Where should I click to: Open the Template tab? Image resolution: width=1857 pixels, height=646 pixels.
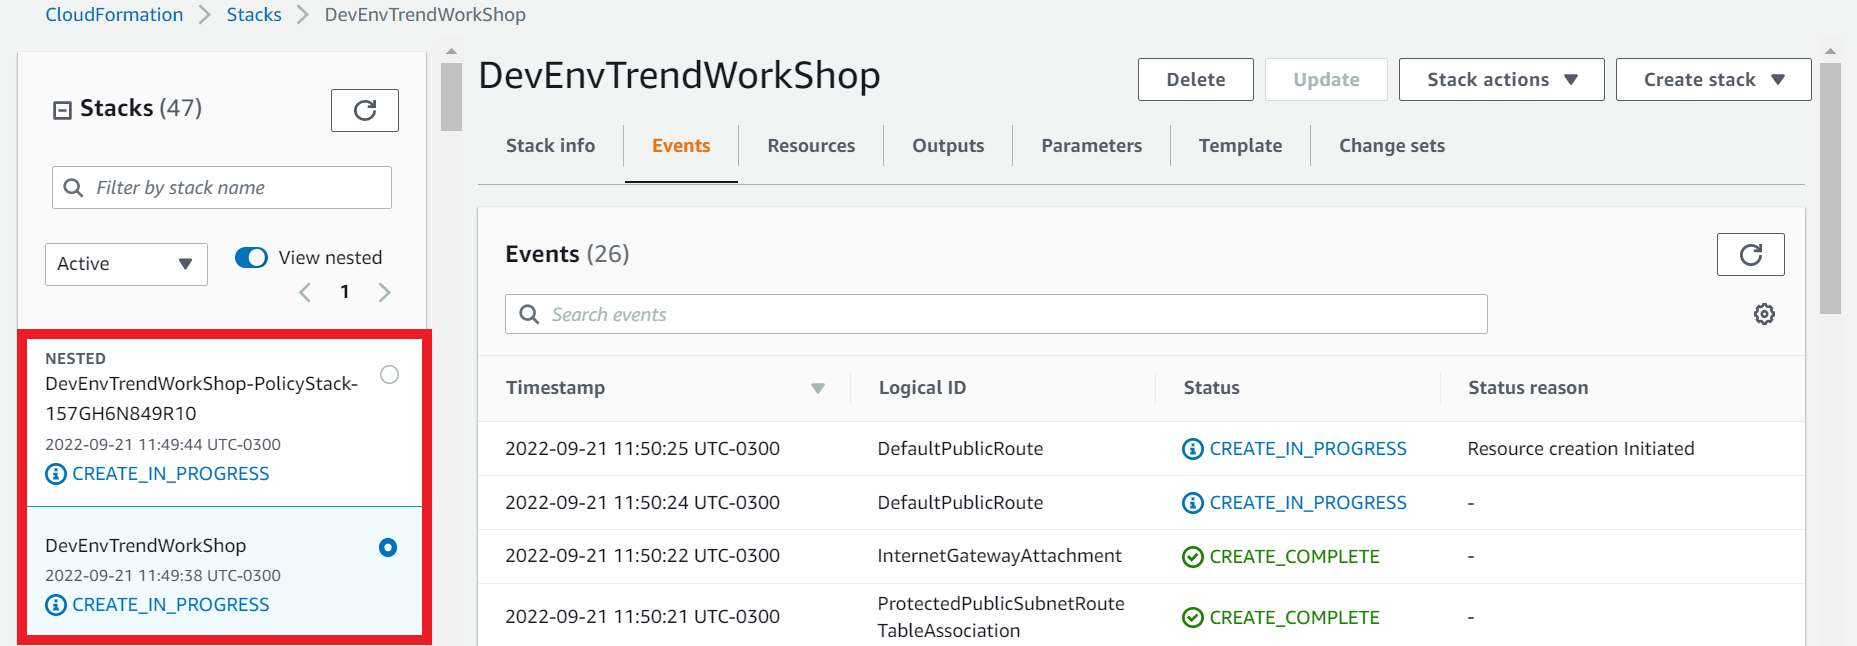(x=1240, y=146)
